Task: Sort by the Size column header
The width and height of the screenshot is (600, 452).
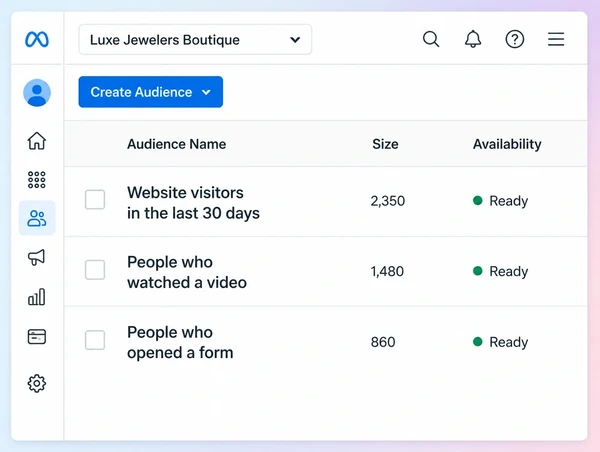Action: [385, 144]
